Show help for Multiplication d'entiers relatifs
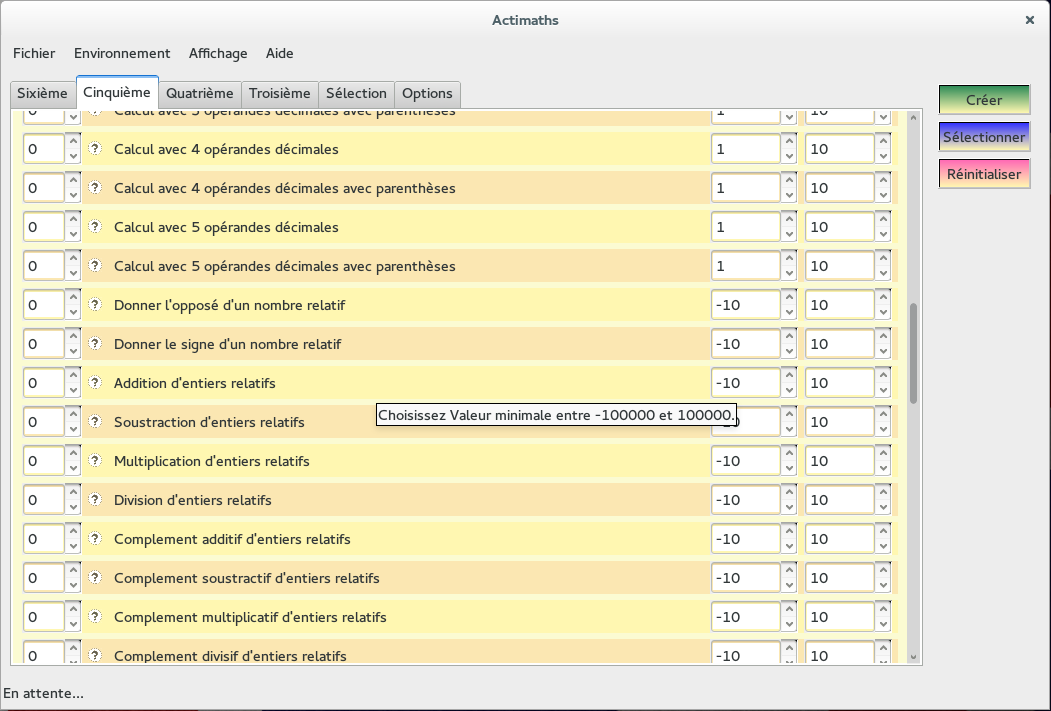This screenshot has width=1051, height=711. coord(96,461)
